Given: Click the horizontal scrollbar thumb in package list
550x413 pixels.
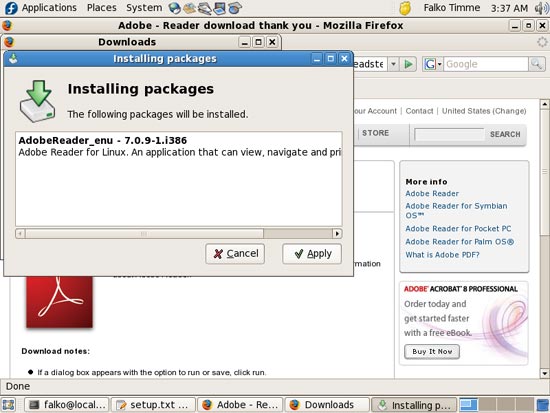Looking at the screenshot, I should (144, 234).
